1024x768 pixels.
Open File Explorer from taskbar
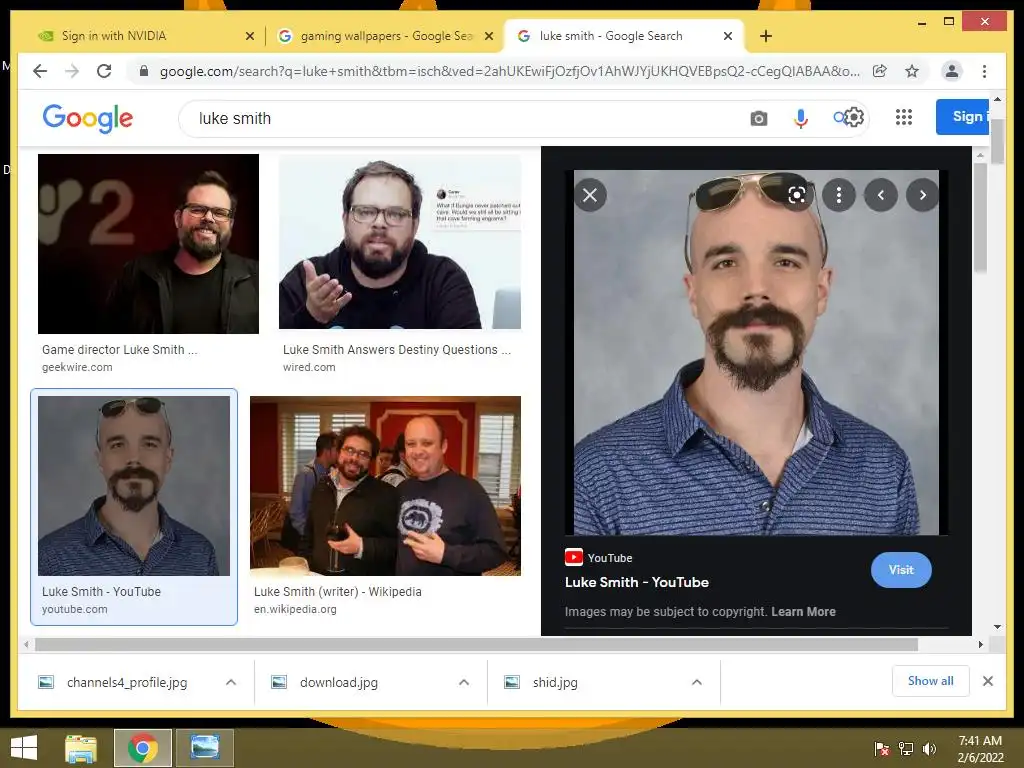(81, 748)
